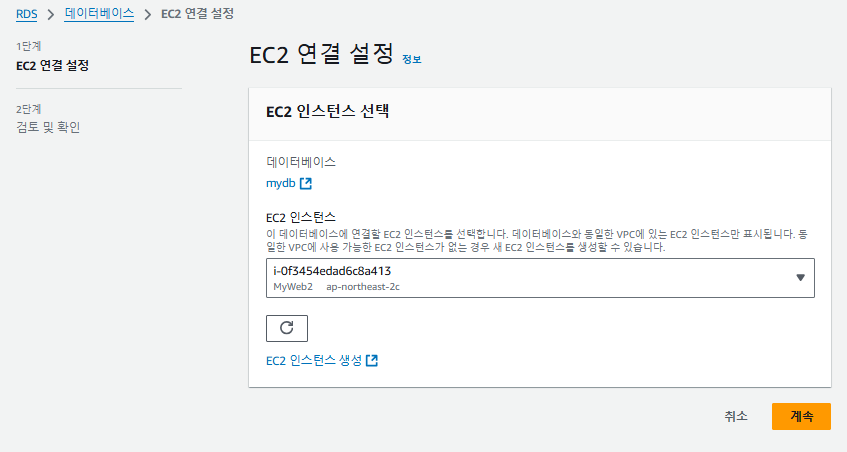
Task: Click the EC2 연결 설정 breadcrumb text
Action: click(x=198, y=14)
